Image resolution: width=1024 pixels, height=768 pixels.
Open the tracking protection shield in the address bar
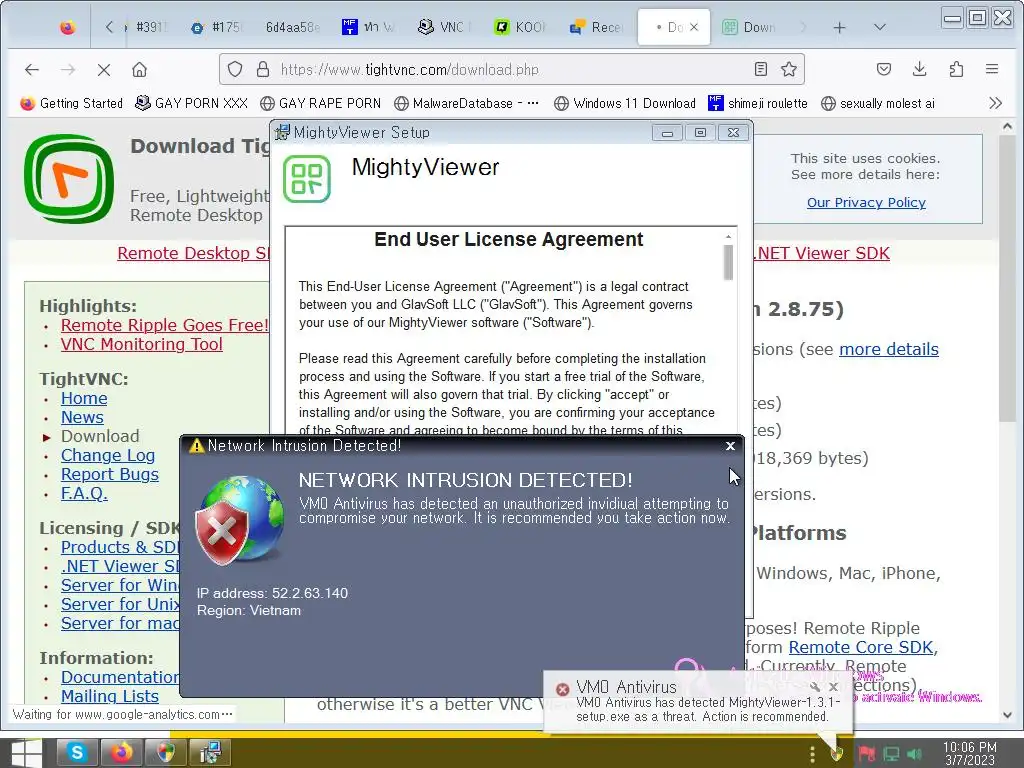235,69
